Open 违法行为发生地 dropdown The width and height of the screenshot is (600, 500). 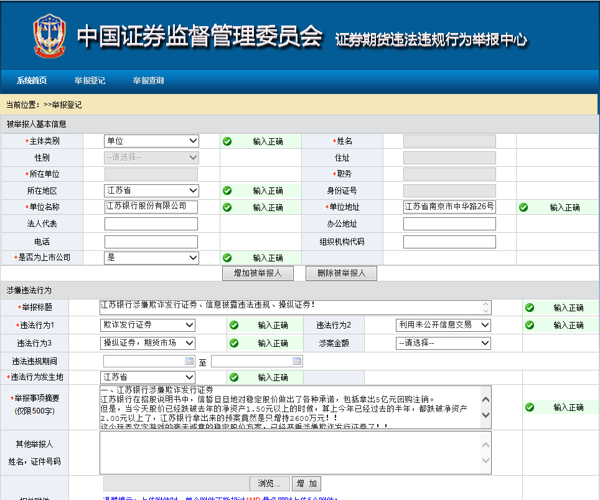pos(148,378)
